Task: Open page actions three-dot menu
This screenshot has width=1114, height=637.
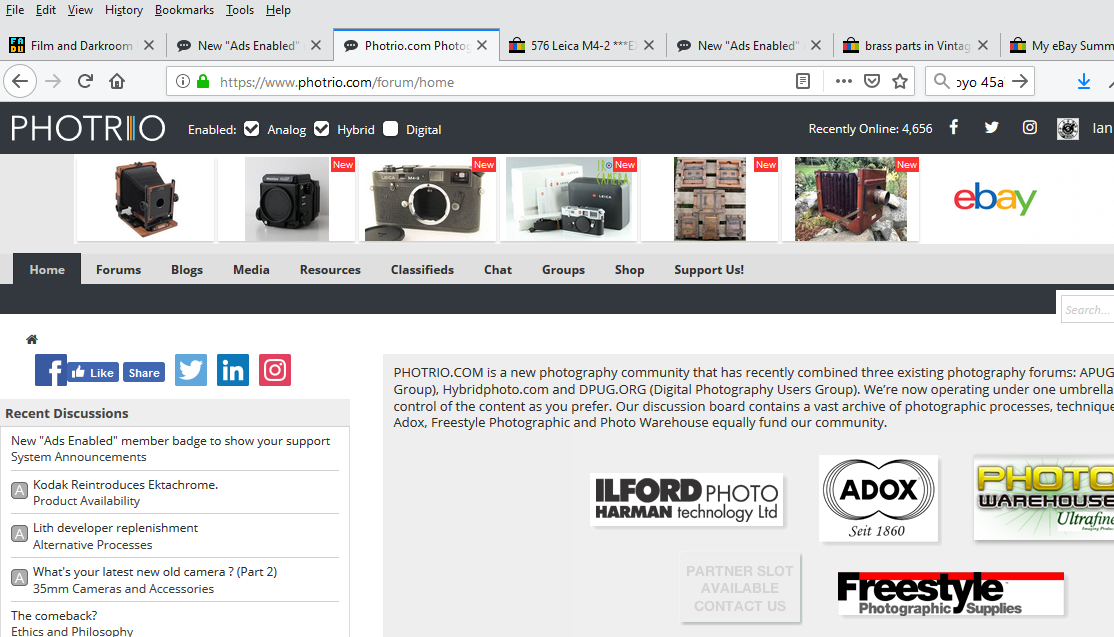Action: pyautogui.click(x=844, y=81)
